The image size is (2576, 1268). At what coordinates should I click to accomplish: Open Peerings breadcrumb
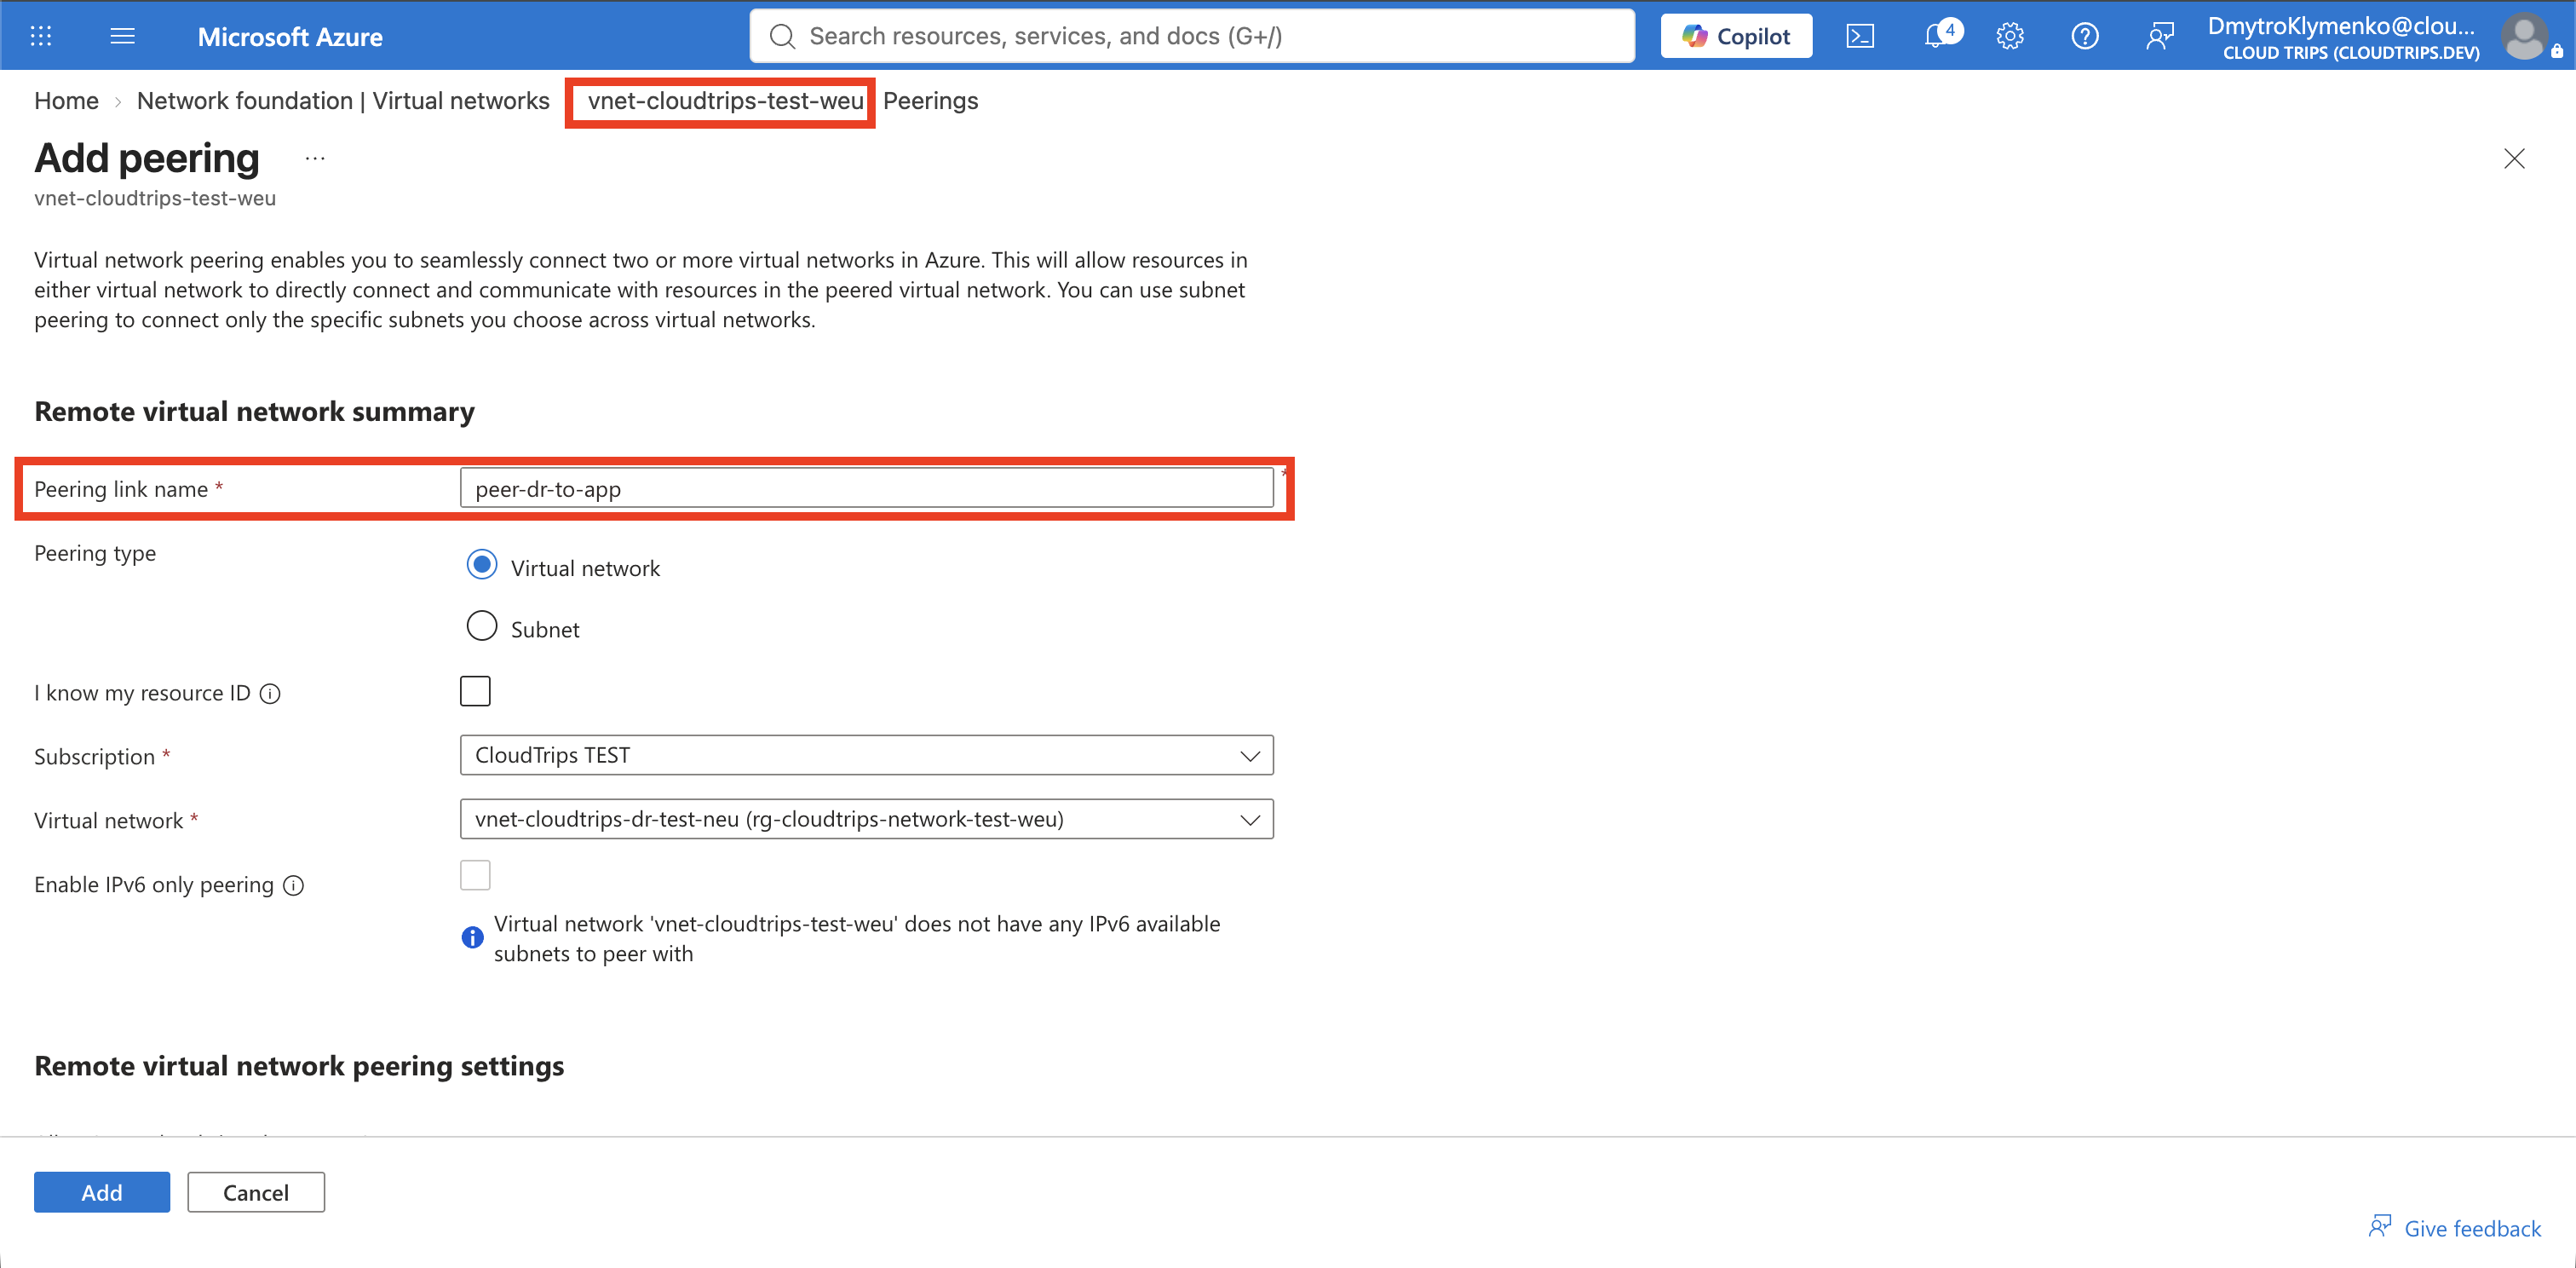point(930,101)
